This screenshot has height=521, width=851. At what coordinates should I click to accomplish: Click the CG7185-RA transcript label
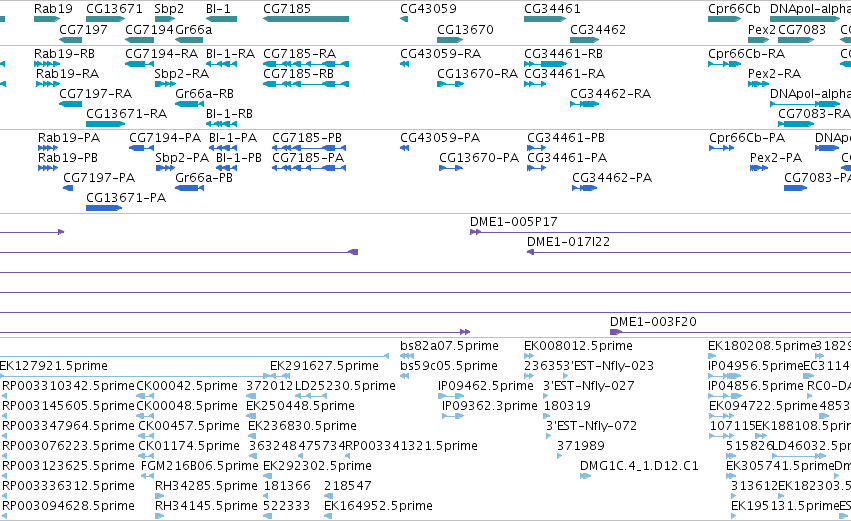pyautogui.click(x=299, y=54)
